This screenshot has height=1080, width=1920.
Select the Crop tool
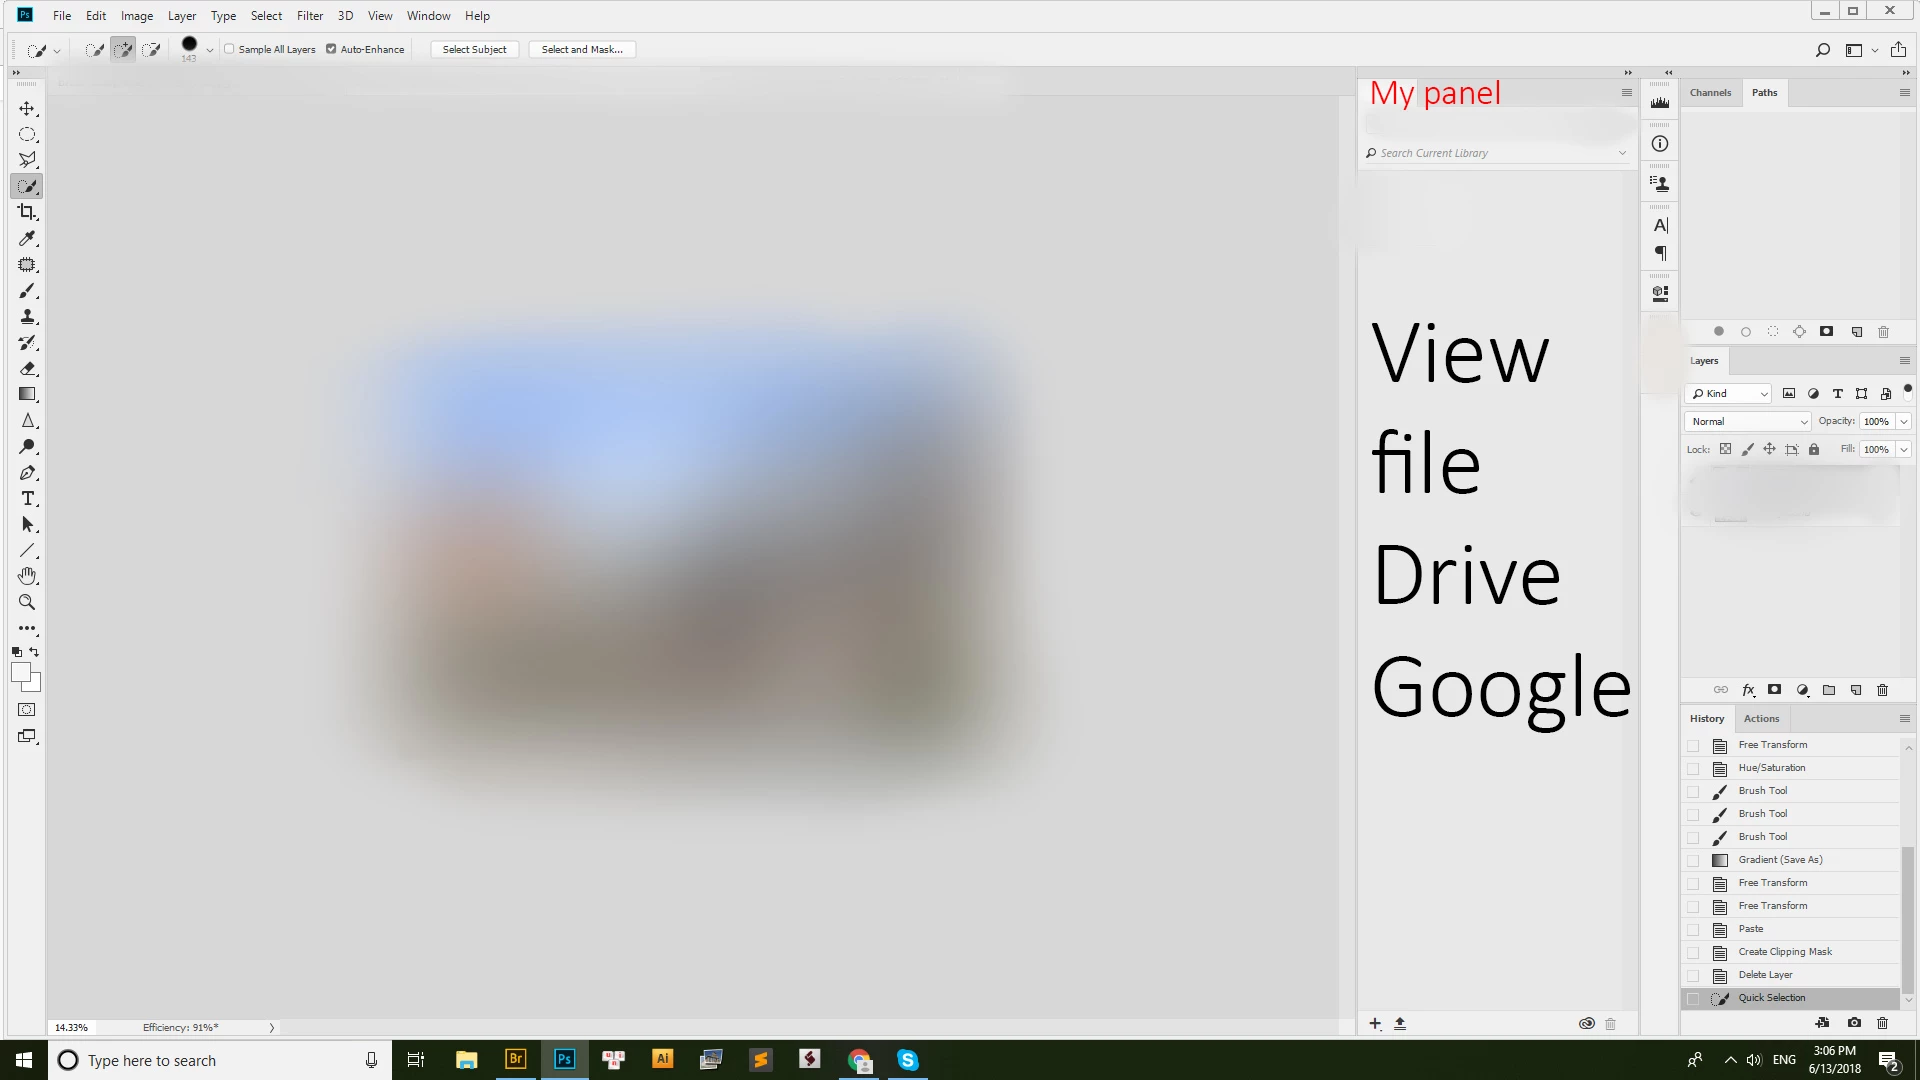(27, 212)
